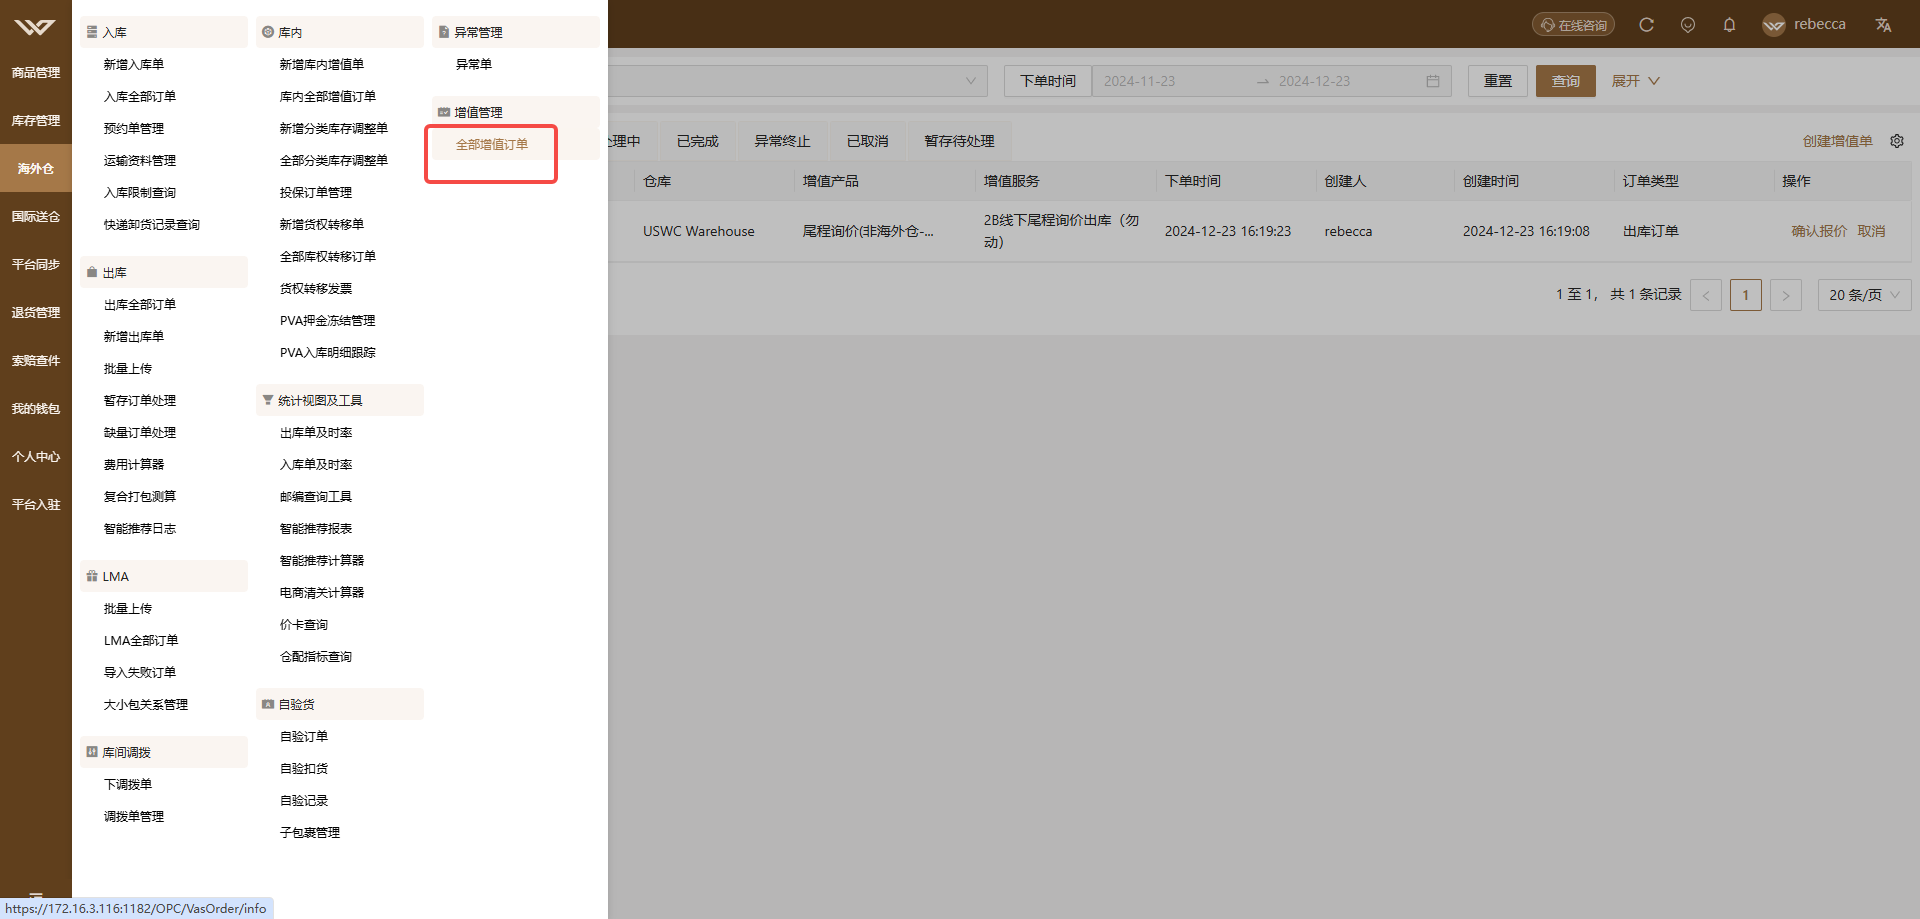Open 国际送仓 in left sidebar
The width and height of the screenshot is (1920, 919).
point(36,216)
